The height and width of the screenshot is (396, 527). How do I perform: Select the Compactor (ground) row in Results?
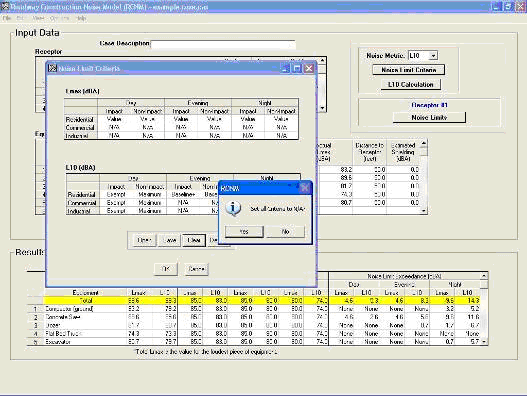[x=254, y=309]
